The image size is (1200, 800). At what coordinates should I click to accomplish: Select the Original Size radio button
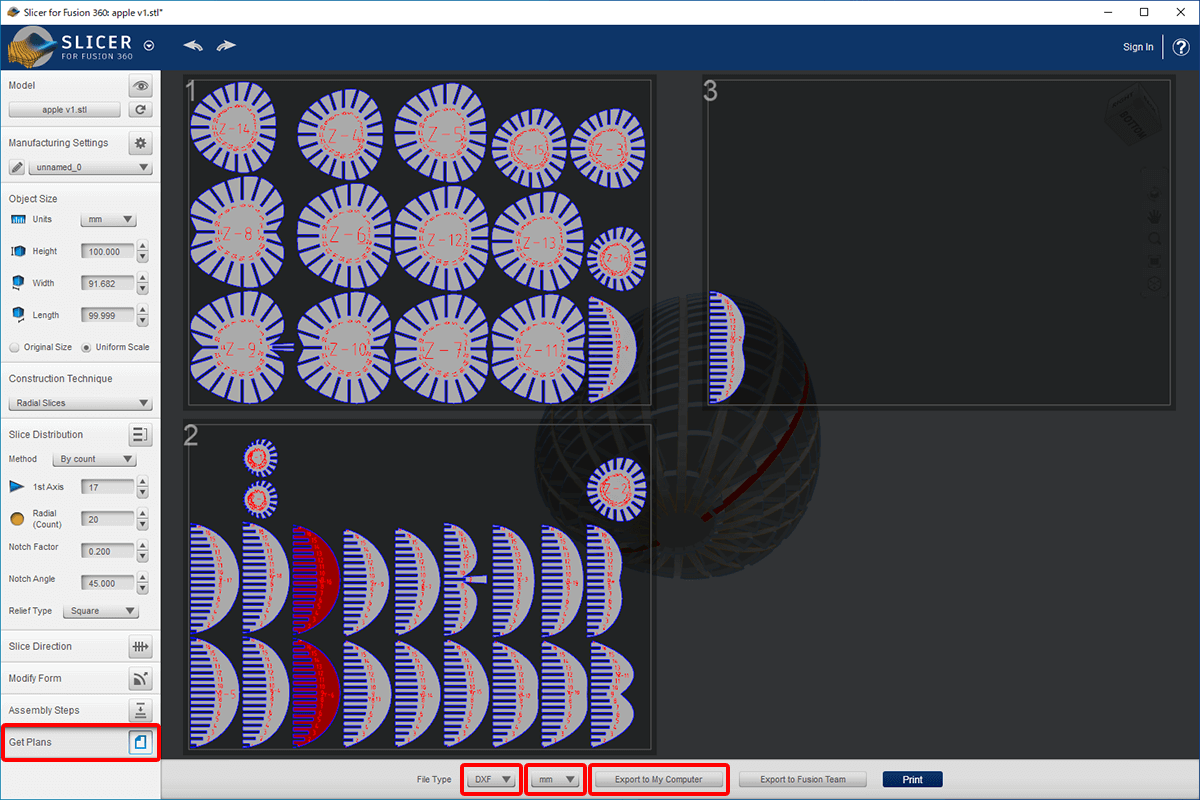point(14,347)
